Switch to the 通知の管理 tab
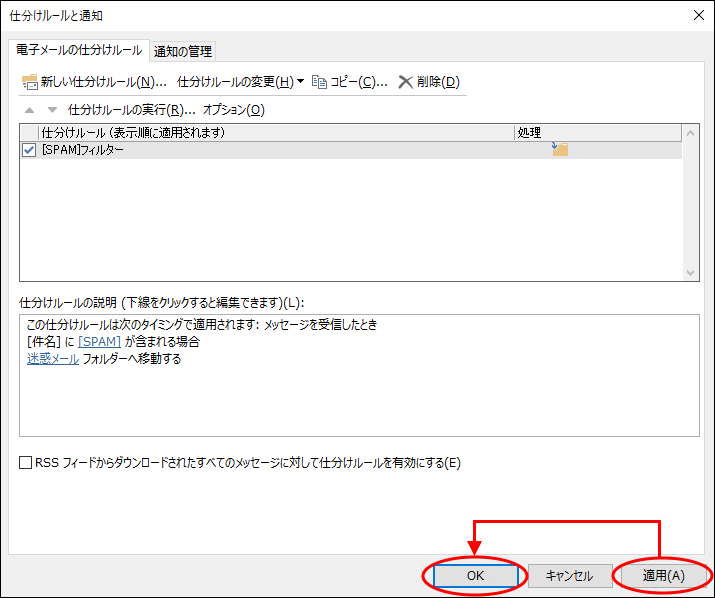Viewport: 715px width, 598px height. coord(183,51)
